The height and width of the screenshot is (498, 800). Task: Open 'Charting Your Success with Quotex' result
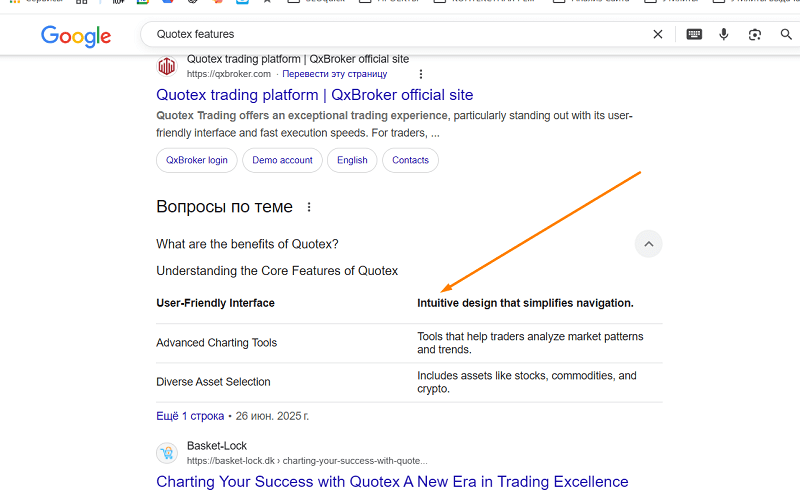tap(392, 482)
